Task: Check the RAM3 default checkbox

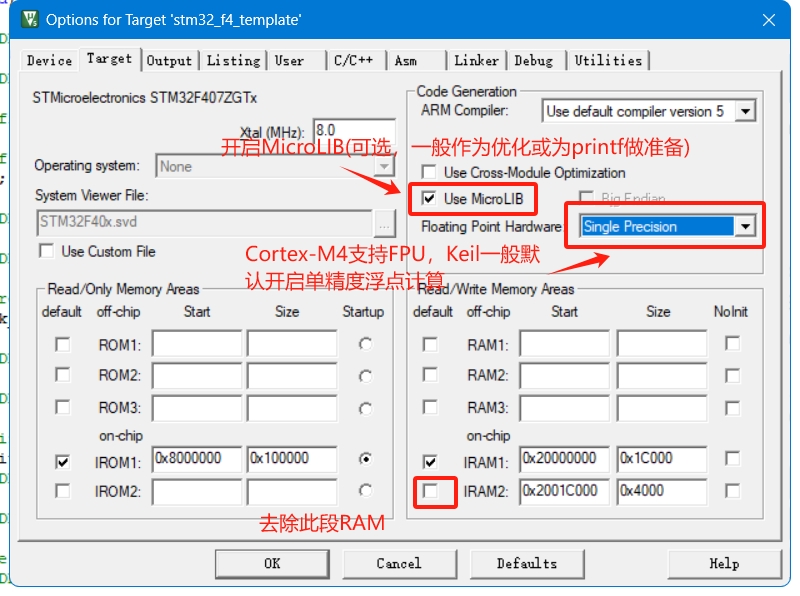Action: click(x=430, y=407)
